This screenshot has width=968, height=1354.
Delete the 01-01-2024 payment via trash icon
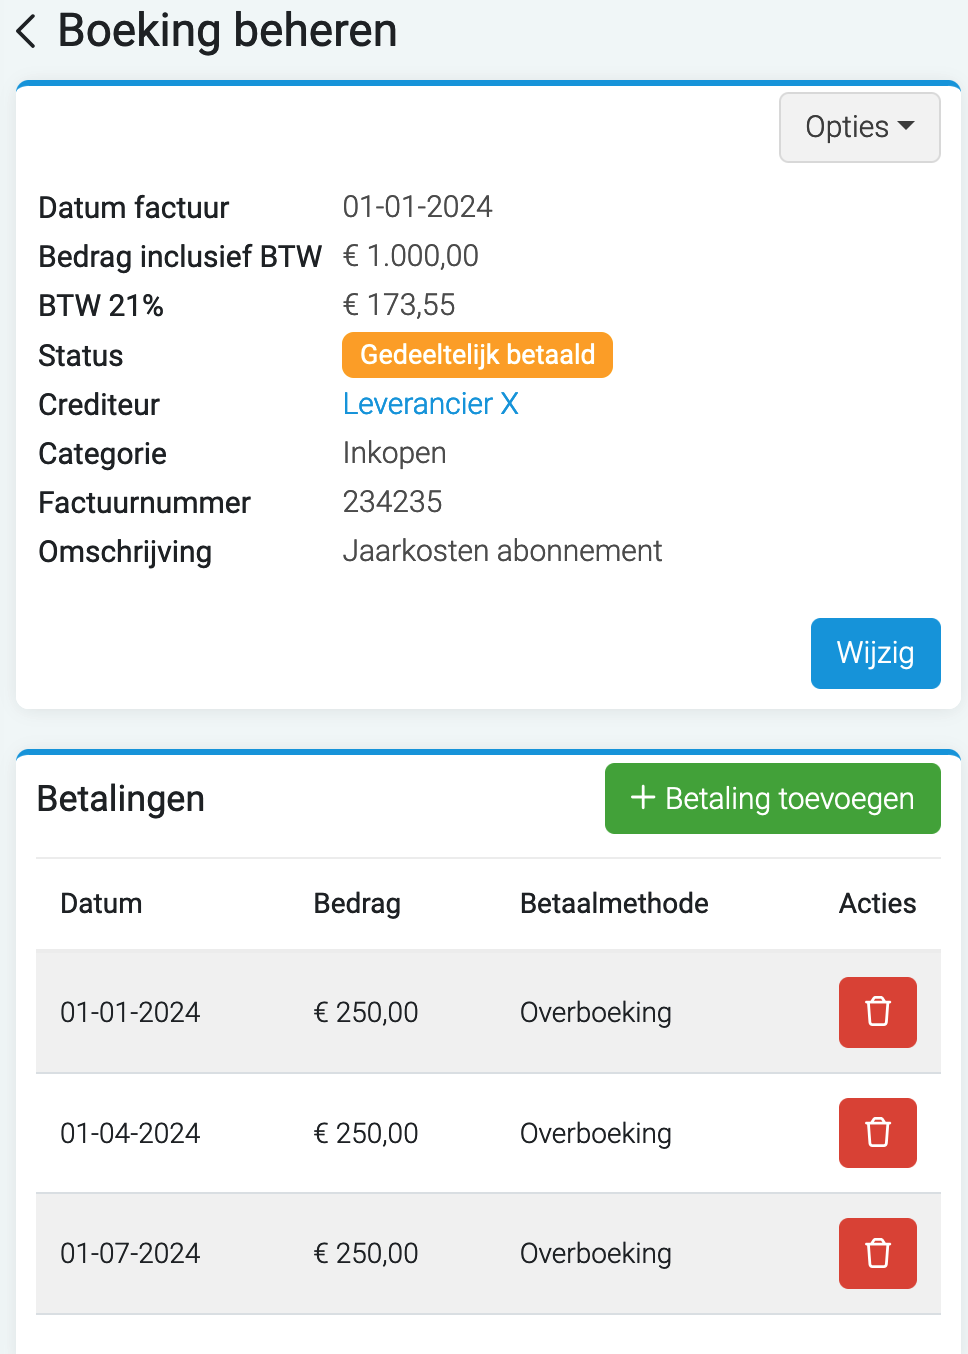pos(877,1012)
